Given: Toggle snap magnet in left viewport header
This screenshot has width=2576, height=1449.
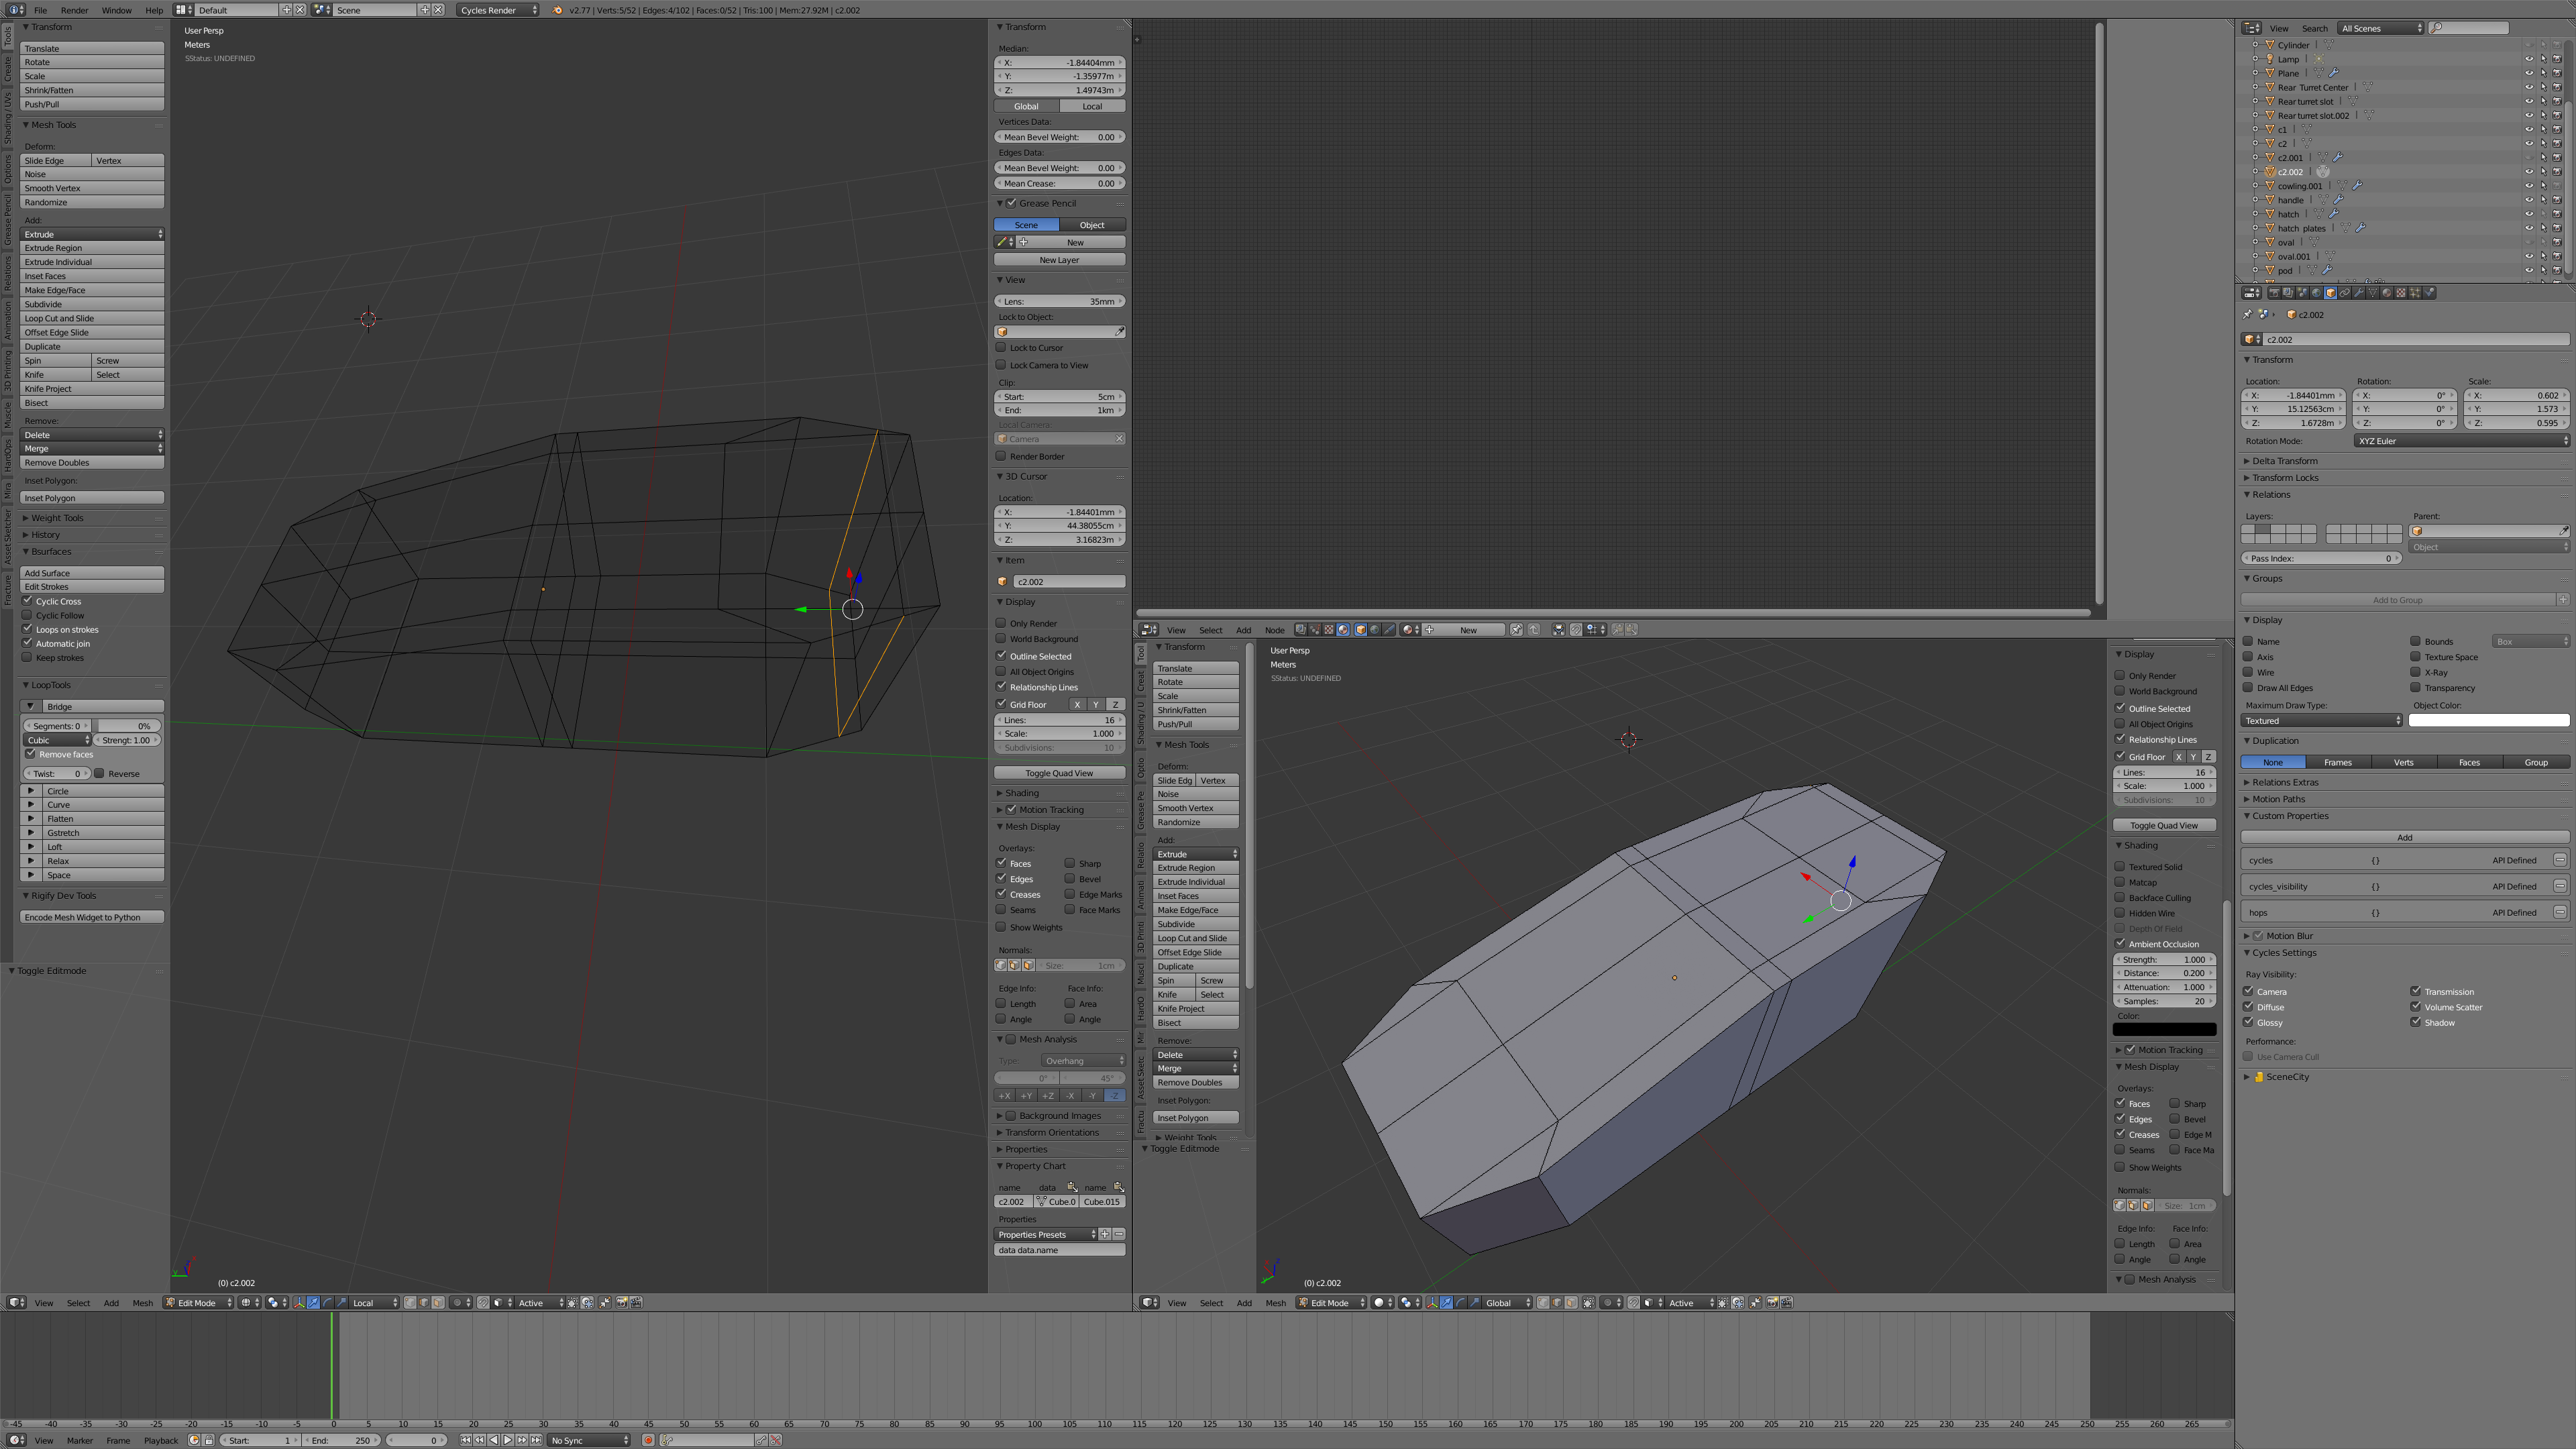Looking at the screenshot, I should [483, 1303].
